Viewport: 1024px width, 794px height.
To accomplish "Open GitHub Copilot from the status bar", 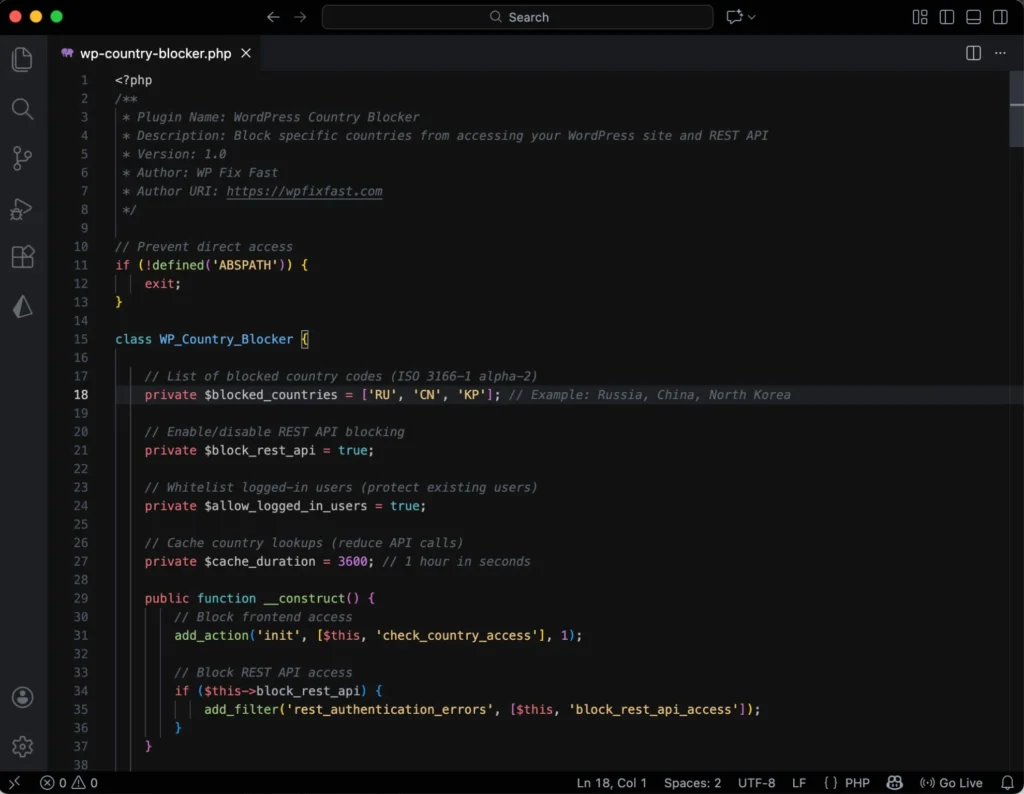I will coord(893,783).
